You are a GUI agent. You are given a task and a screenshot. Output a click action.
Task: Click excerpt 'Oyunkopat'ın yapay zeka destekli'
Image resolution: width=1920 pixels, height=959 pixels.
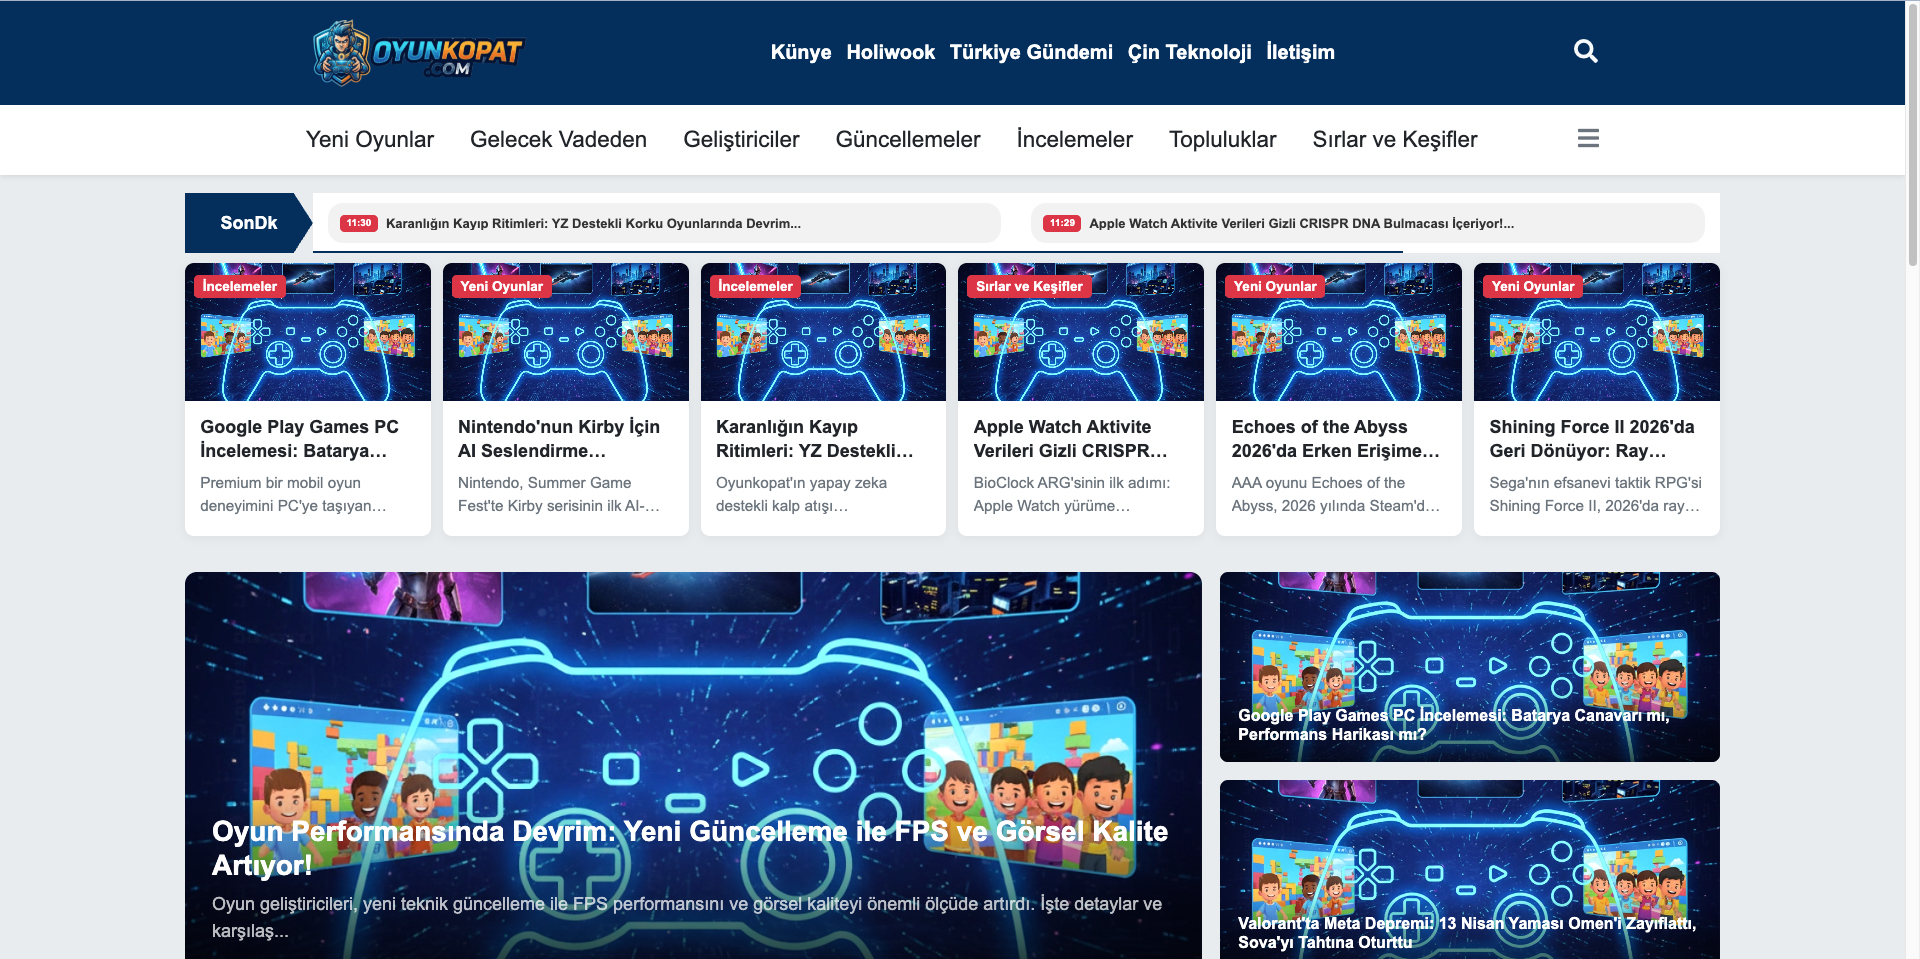801,494
